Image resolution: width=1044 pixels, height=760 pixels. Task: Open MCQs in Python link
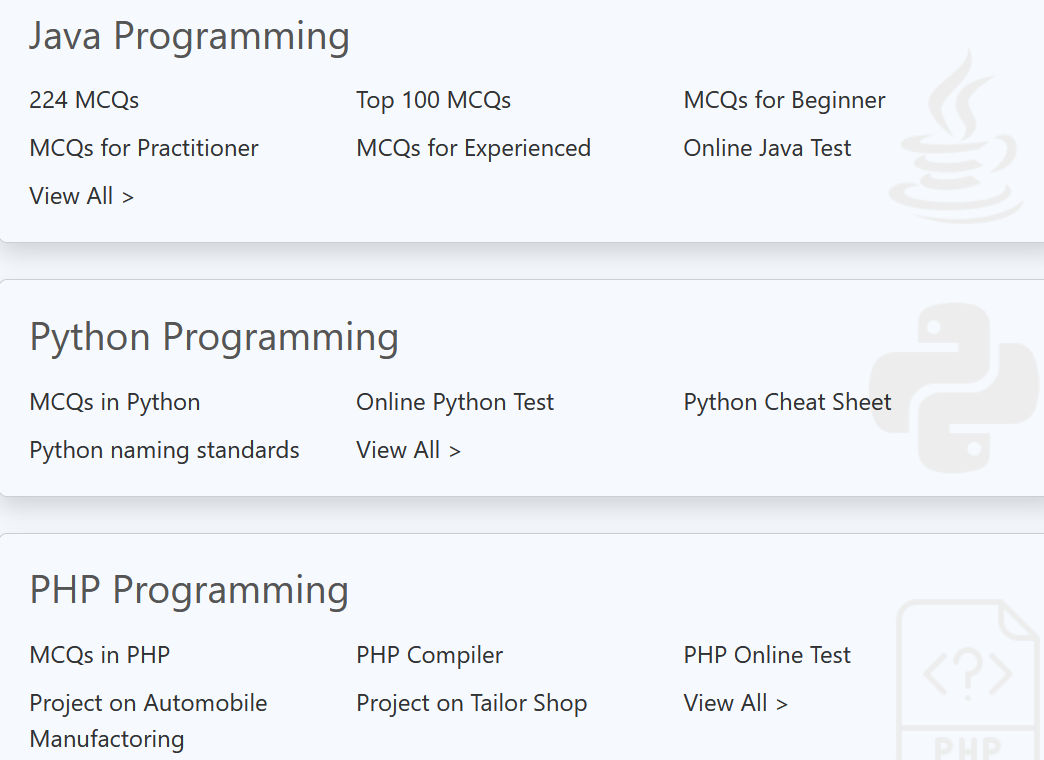tap(115, 402)
